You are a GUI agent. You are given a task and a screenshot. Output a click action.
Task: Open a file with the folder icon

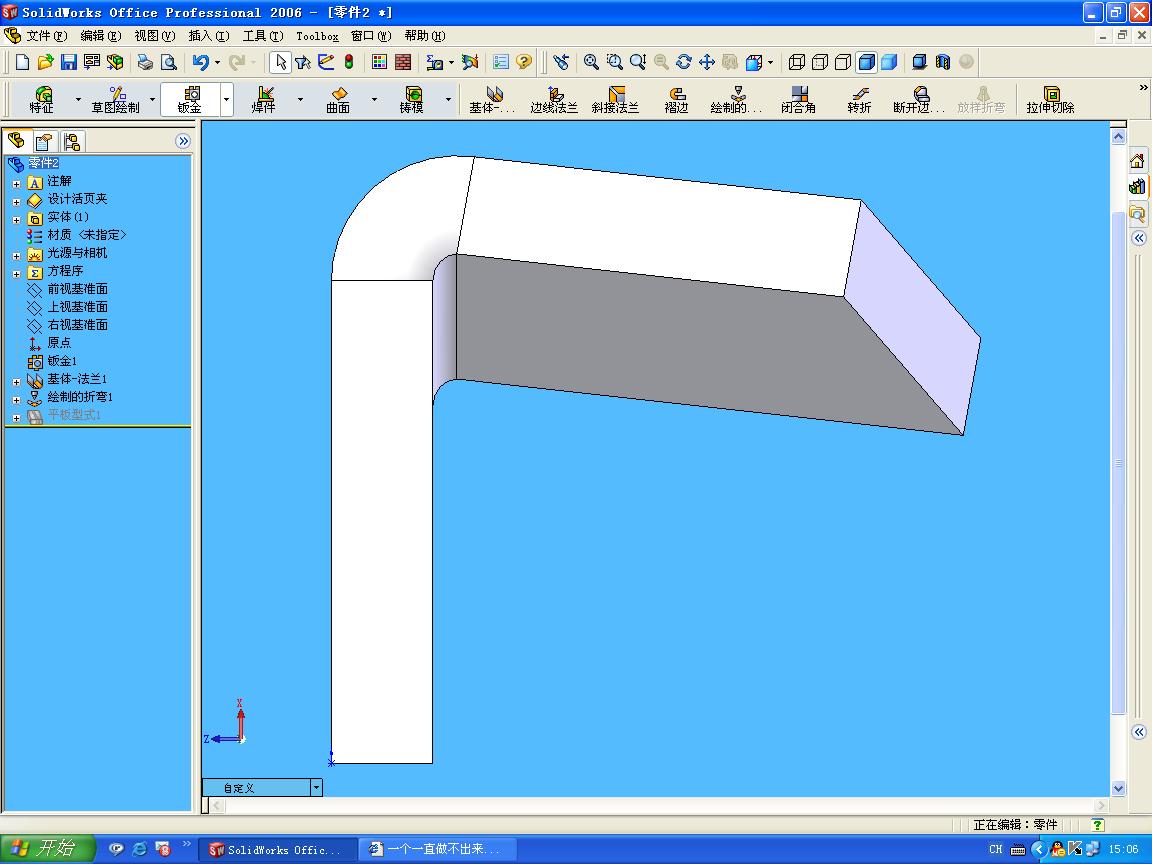click(46, 62)
